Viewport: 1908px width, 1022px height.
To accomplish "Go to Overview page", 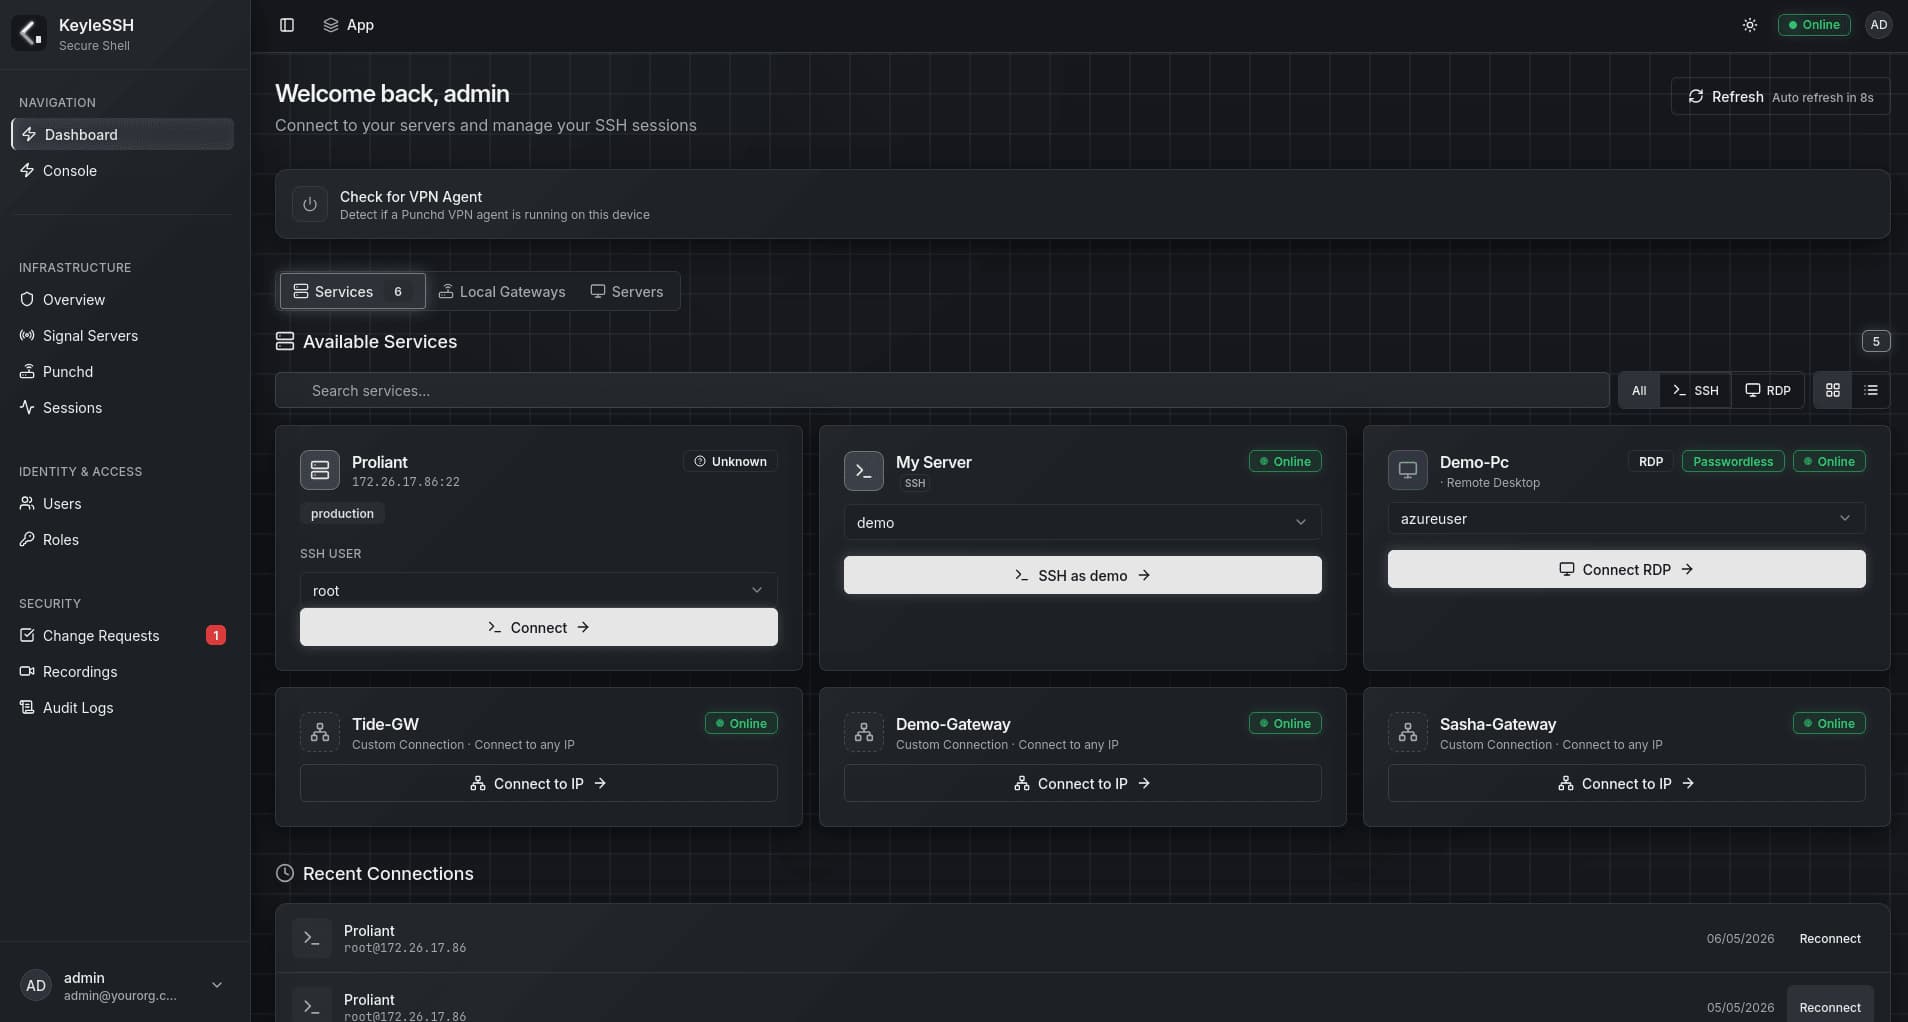I will 123,299.
